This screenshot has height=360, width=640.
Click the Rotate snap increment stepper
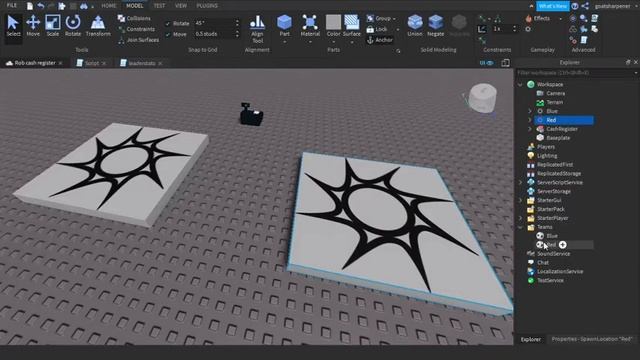[x=237, y=22]
